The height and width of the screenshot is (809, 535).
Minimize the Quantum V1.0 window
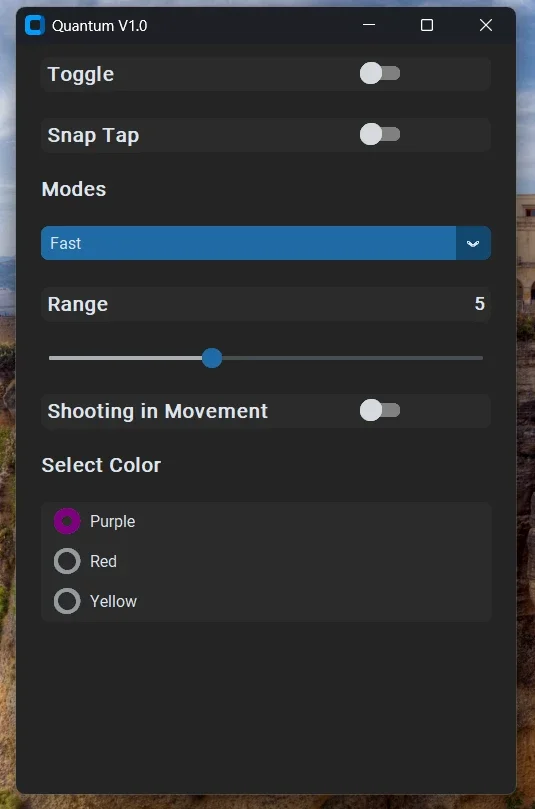pos(369,25)
